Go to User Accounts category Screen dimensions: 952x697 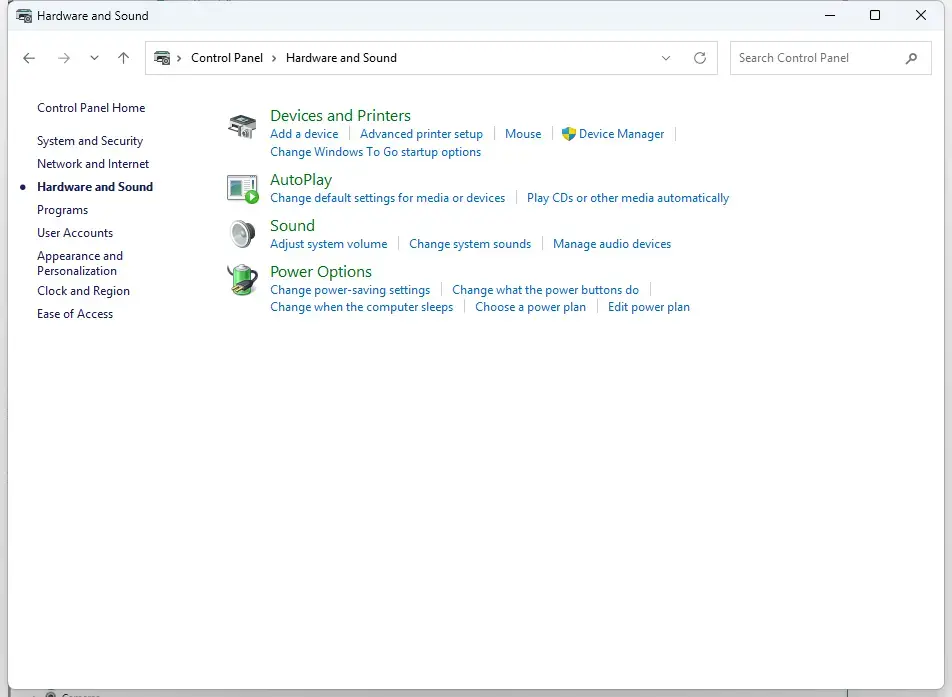point(75,233)
